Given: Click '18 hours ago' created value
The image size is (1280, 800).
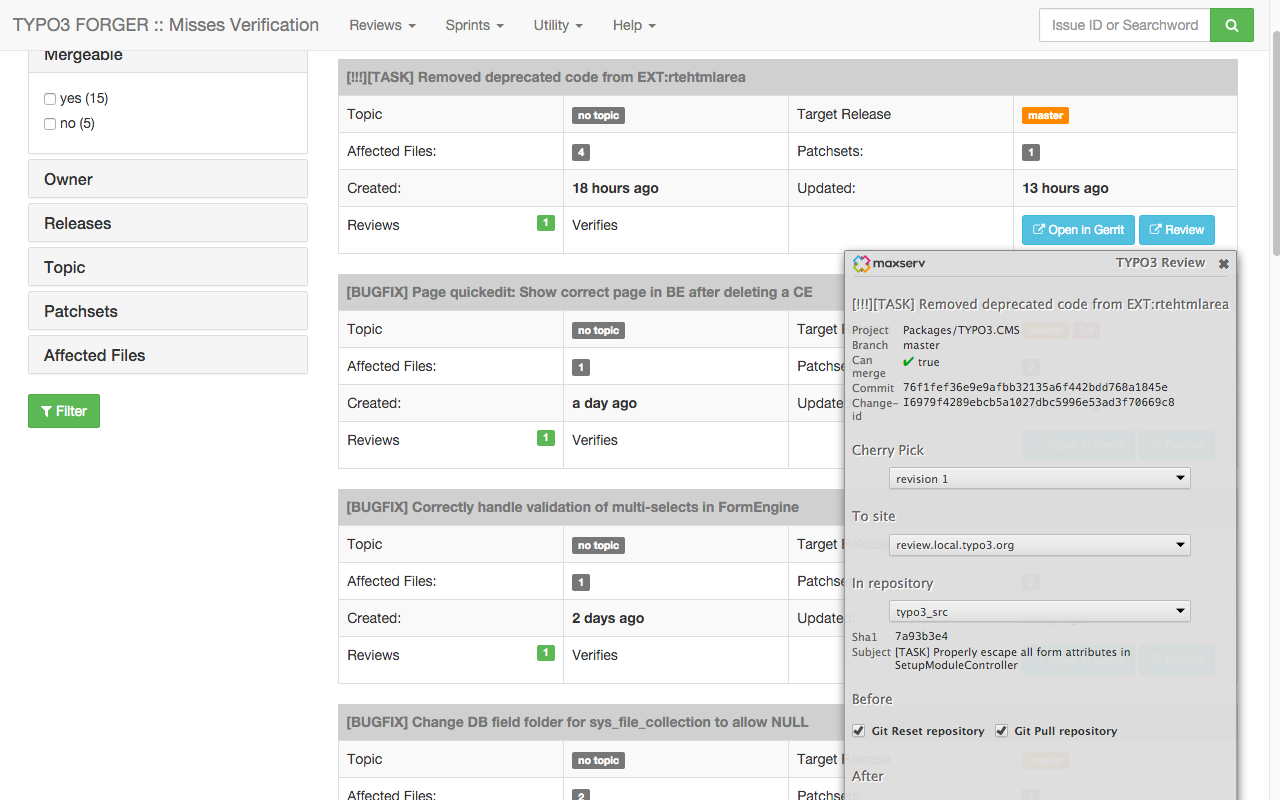Looking at the screenshot, I should (x=615, y=188).
